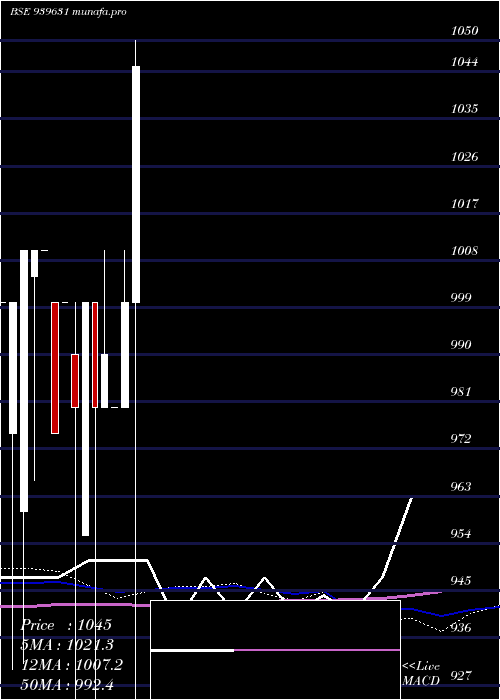Image resolution: width=500 pixels, height=700 pixels.
Task: Click the 999 price axis label
Action: [x=461, y=298]
